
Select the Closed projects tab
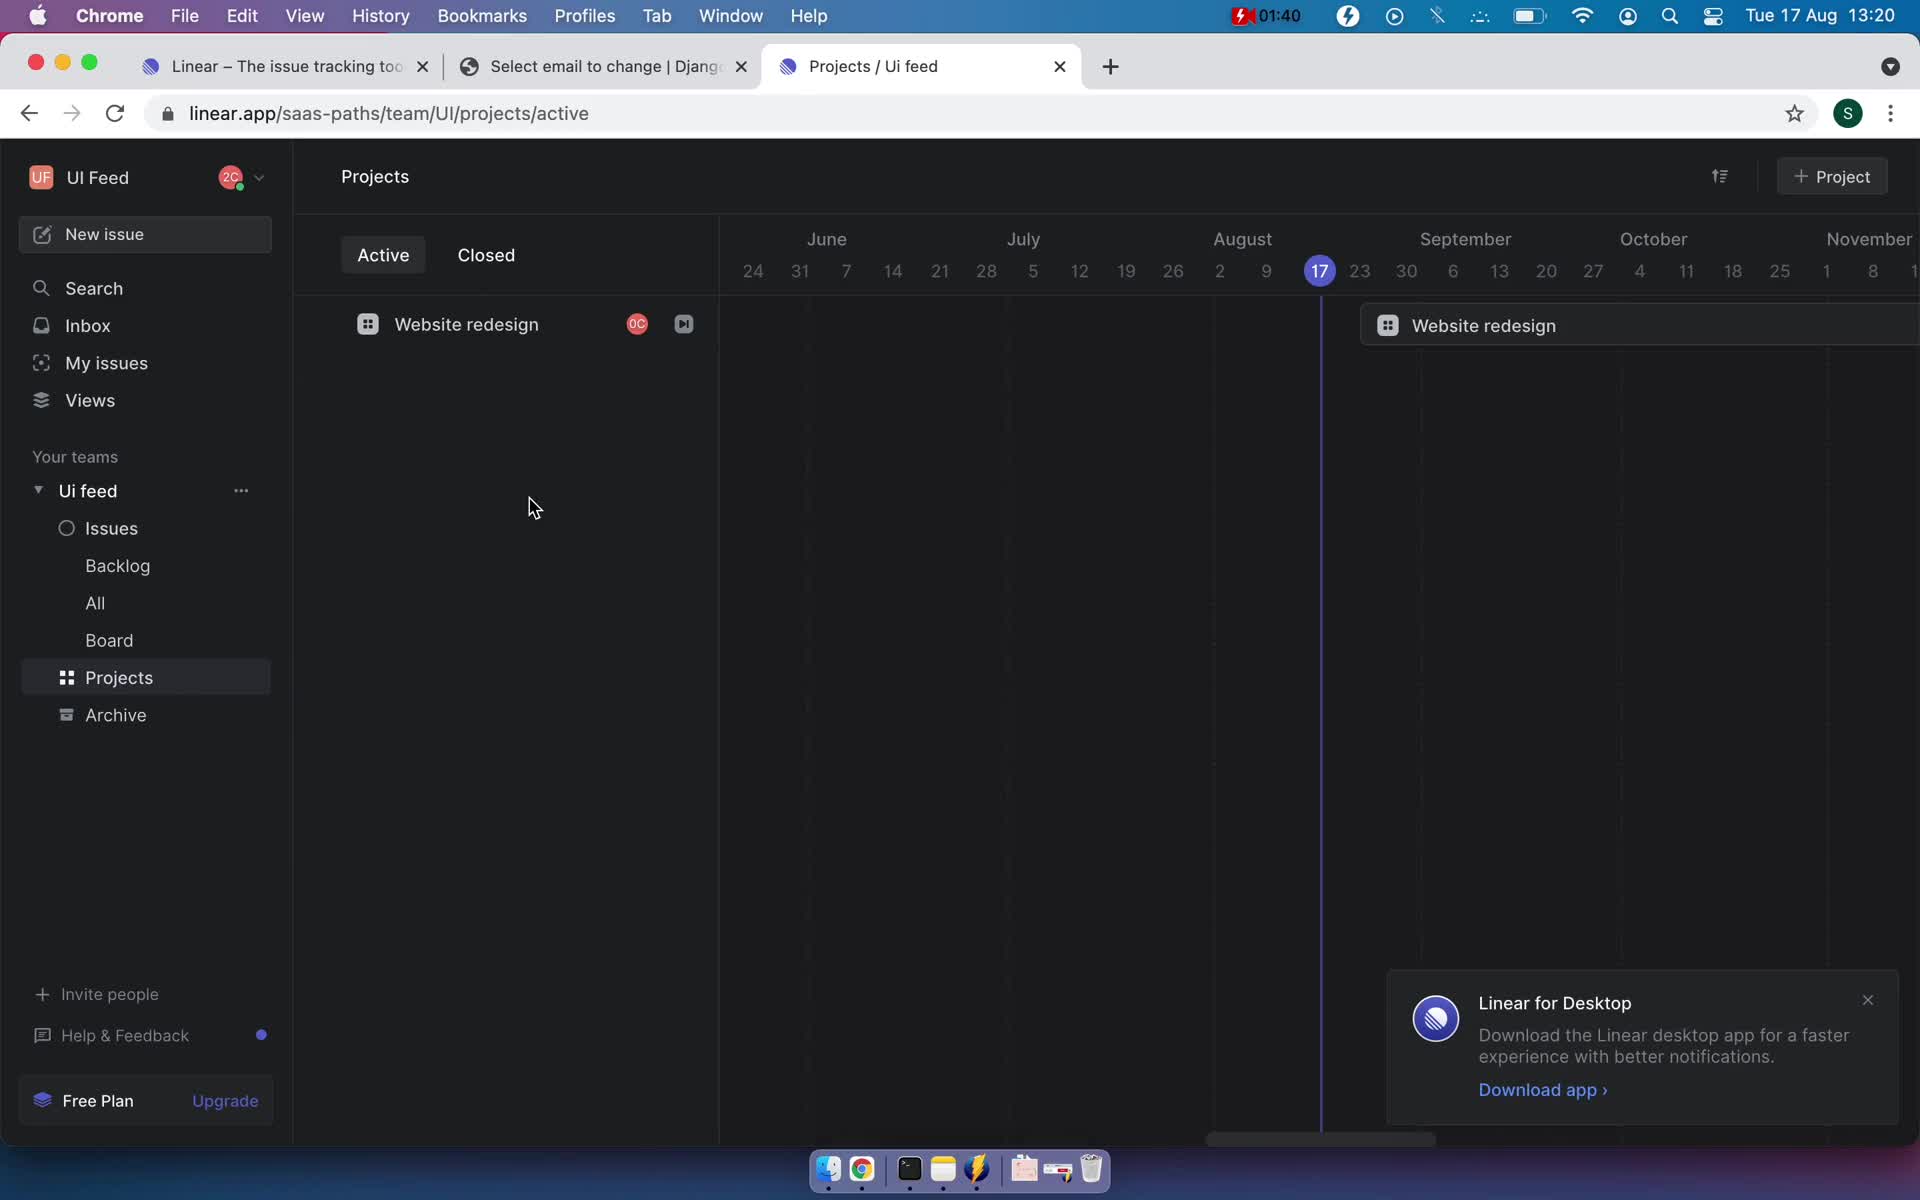487,254
